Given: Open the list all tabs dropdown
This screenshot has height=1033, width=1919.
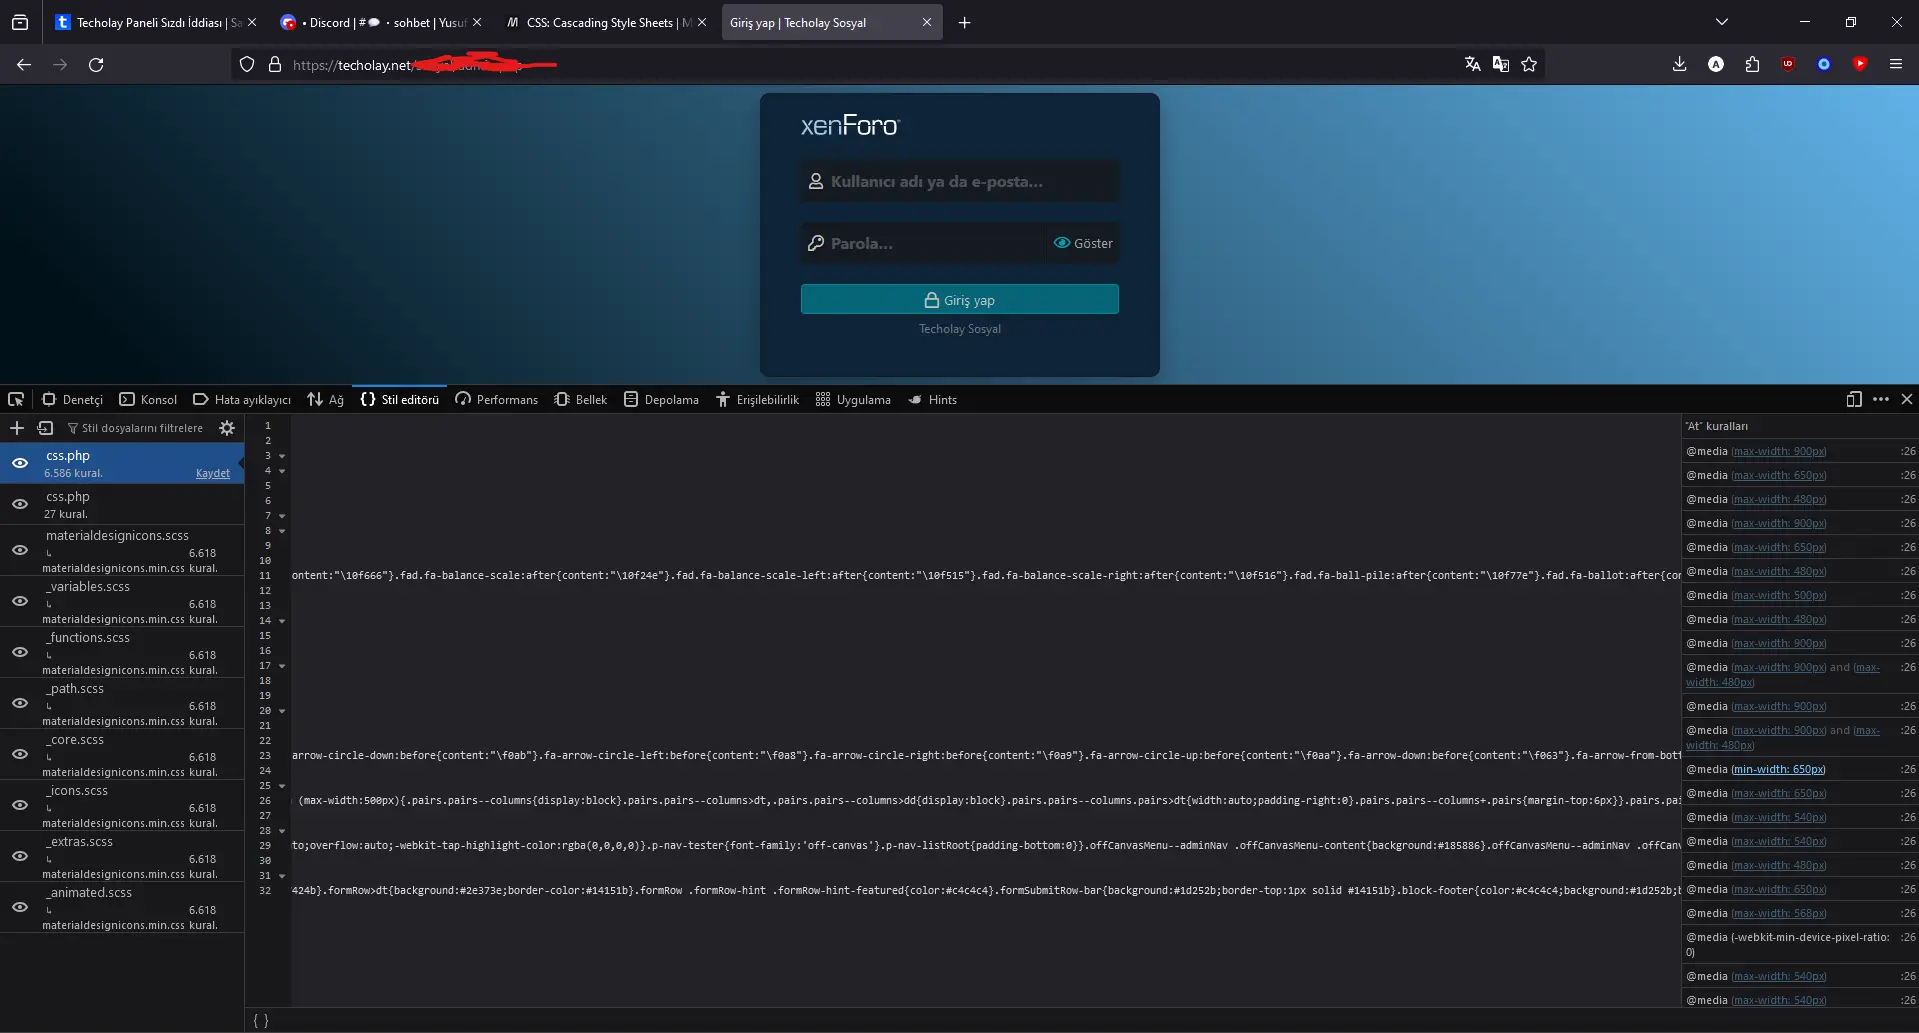Looking at the screenshot, I should coord(1722,22).
